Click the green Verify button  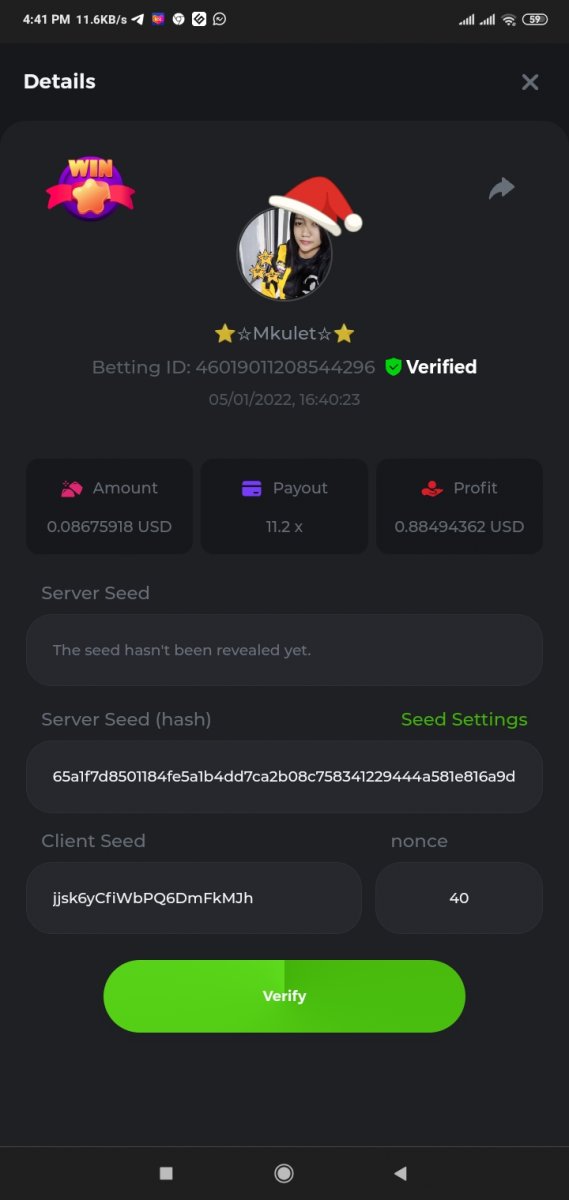284,996
